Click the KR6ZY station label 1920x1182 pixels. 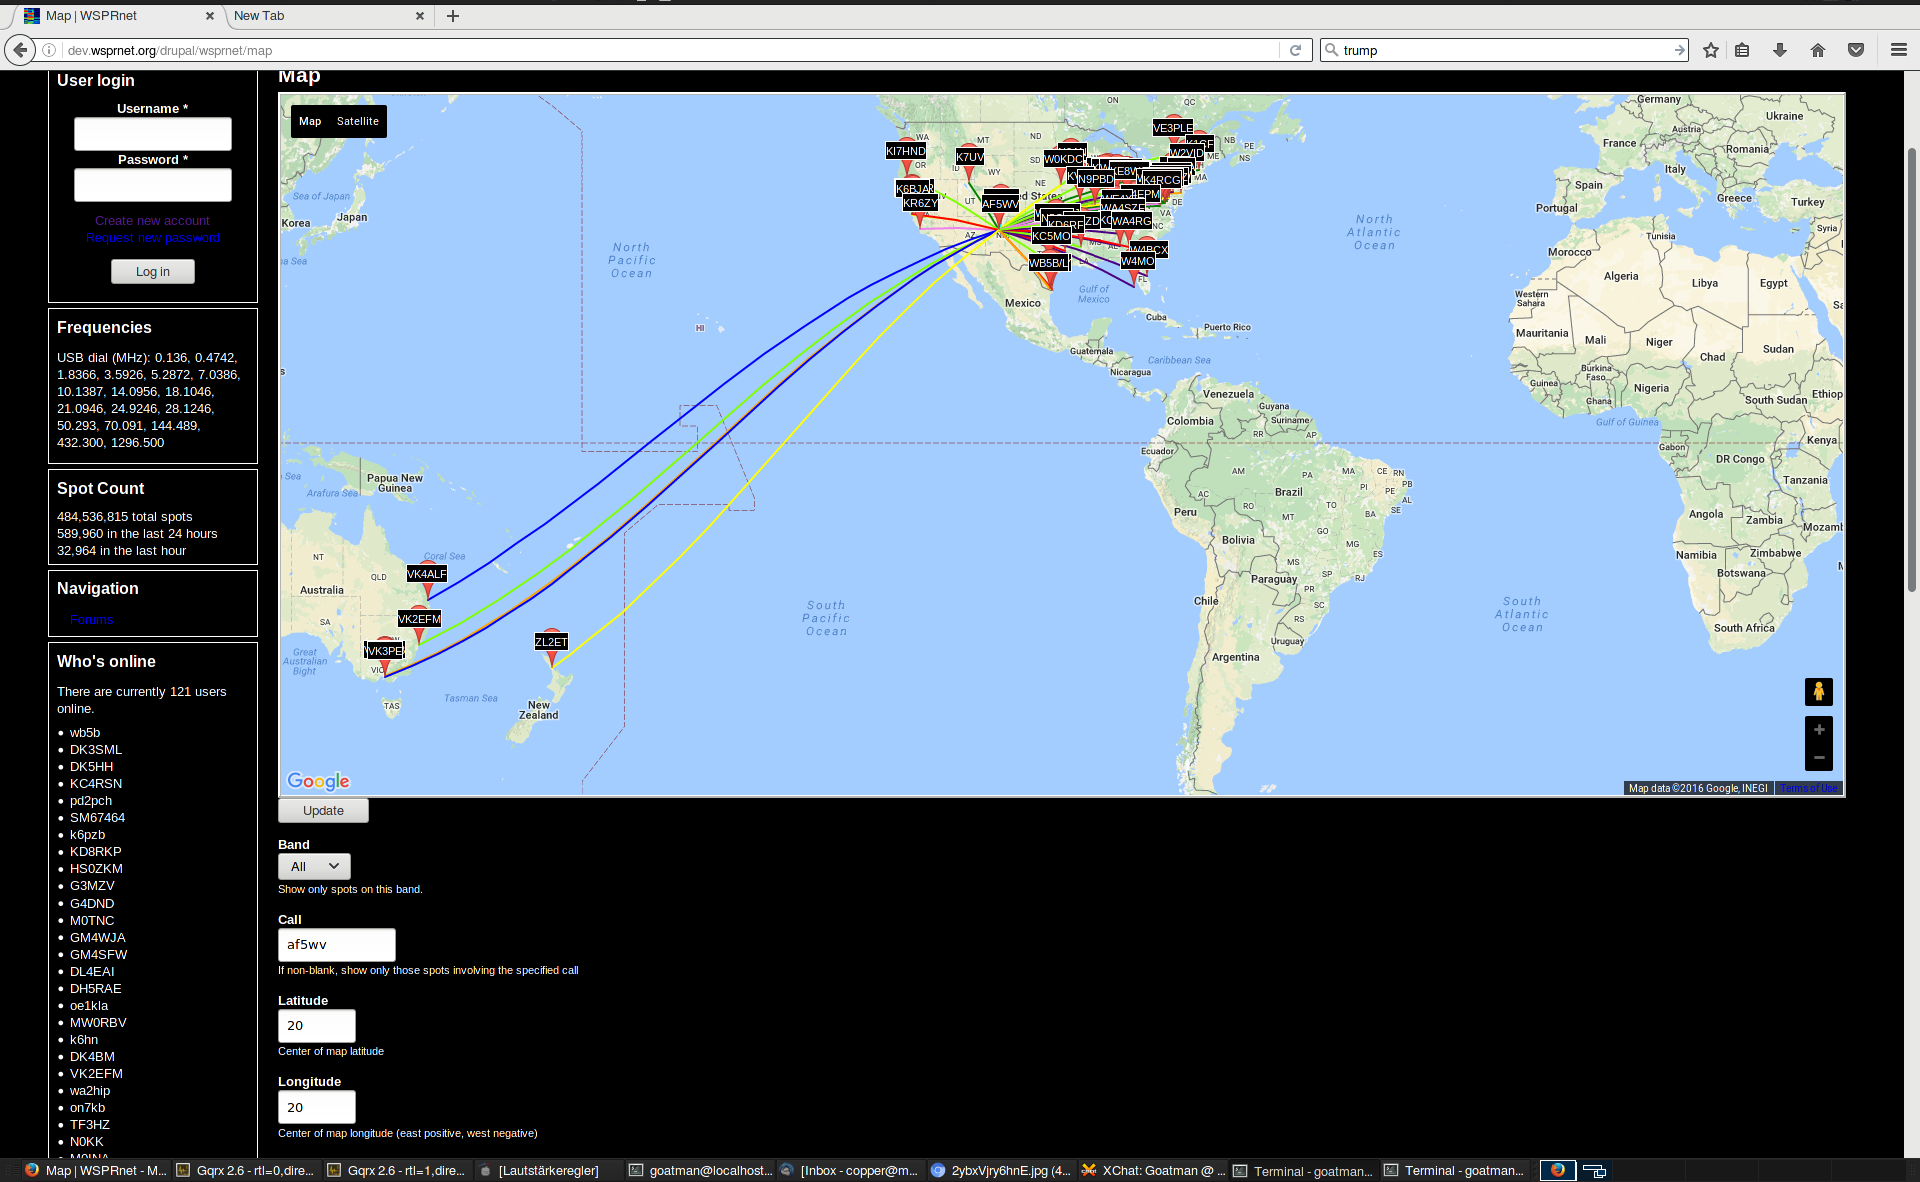(920, 203)
